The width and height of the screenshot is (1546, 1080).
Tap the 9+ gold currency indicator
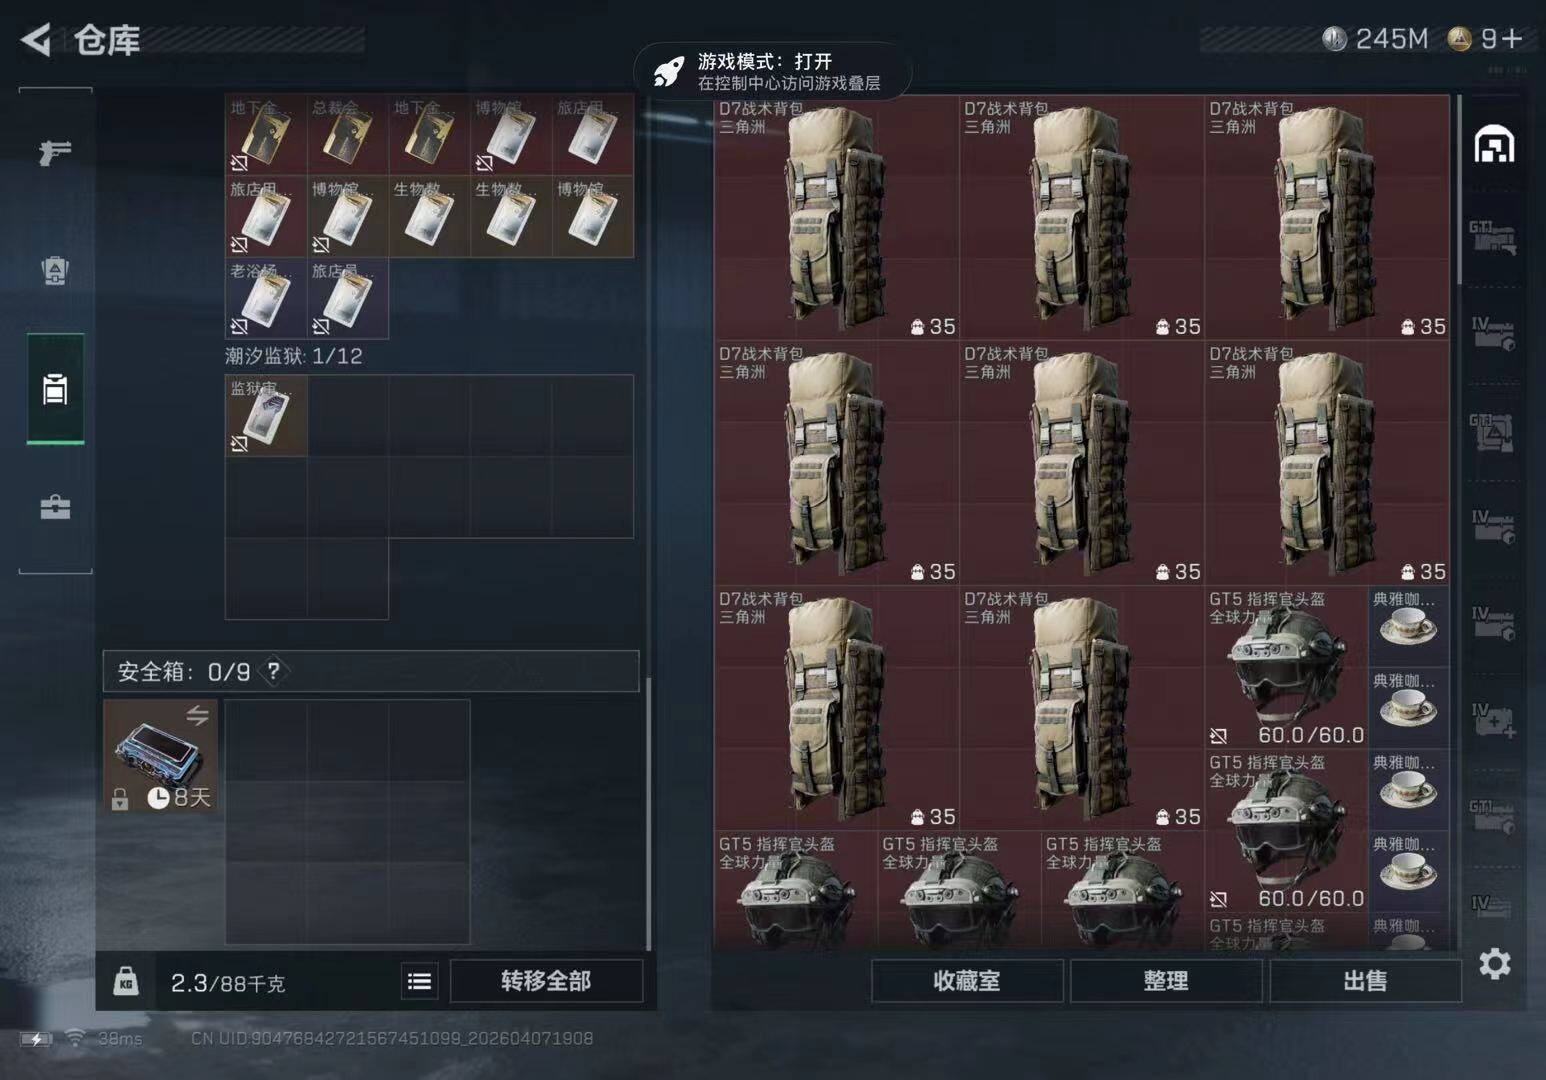tap(1486, 39)
